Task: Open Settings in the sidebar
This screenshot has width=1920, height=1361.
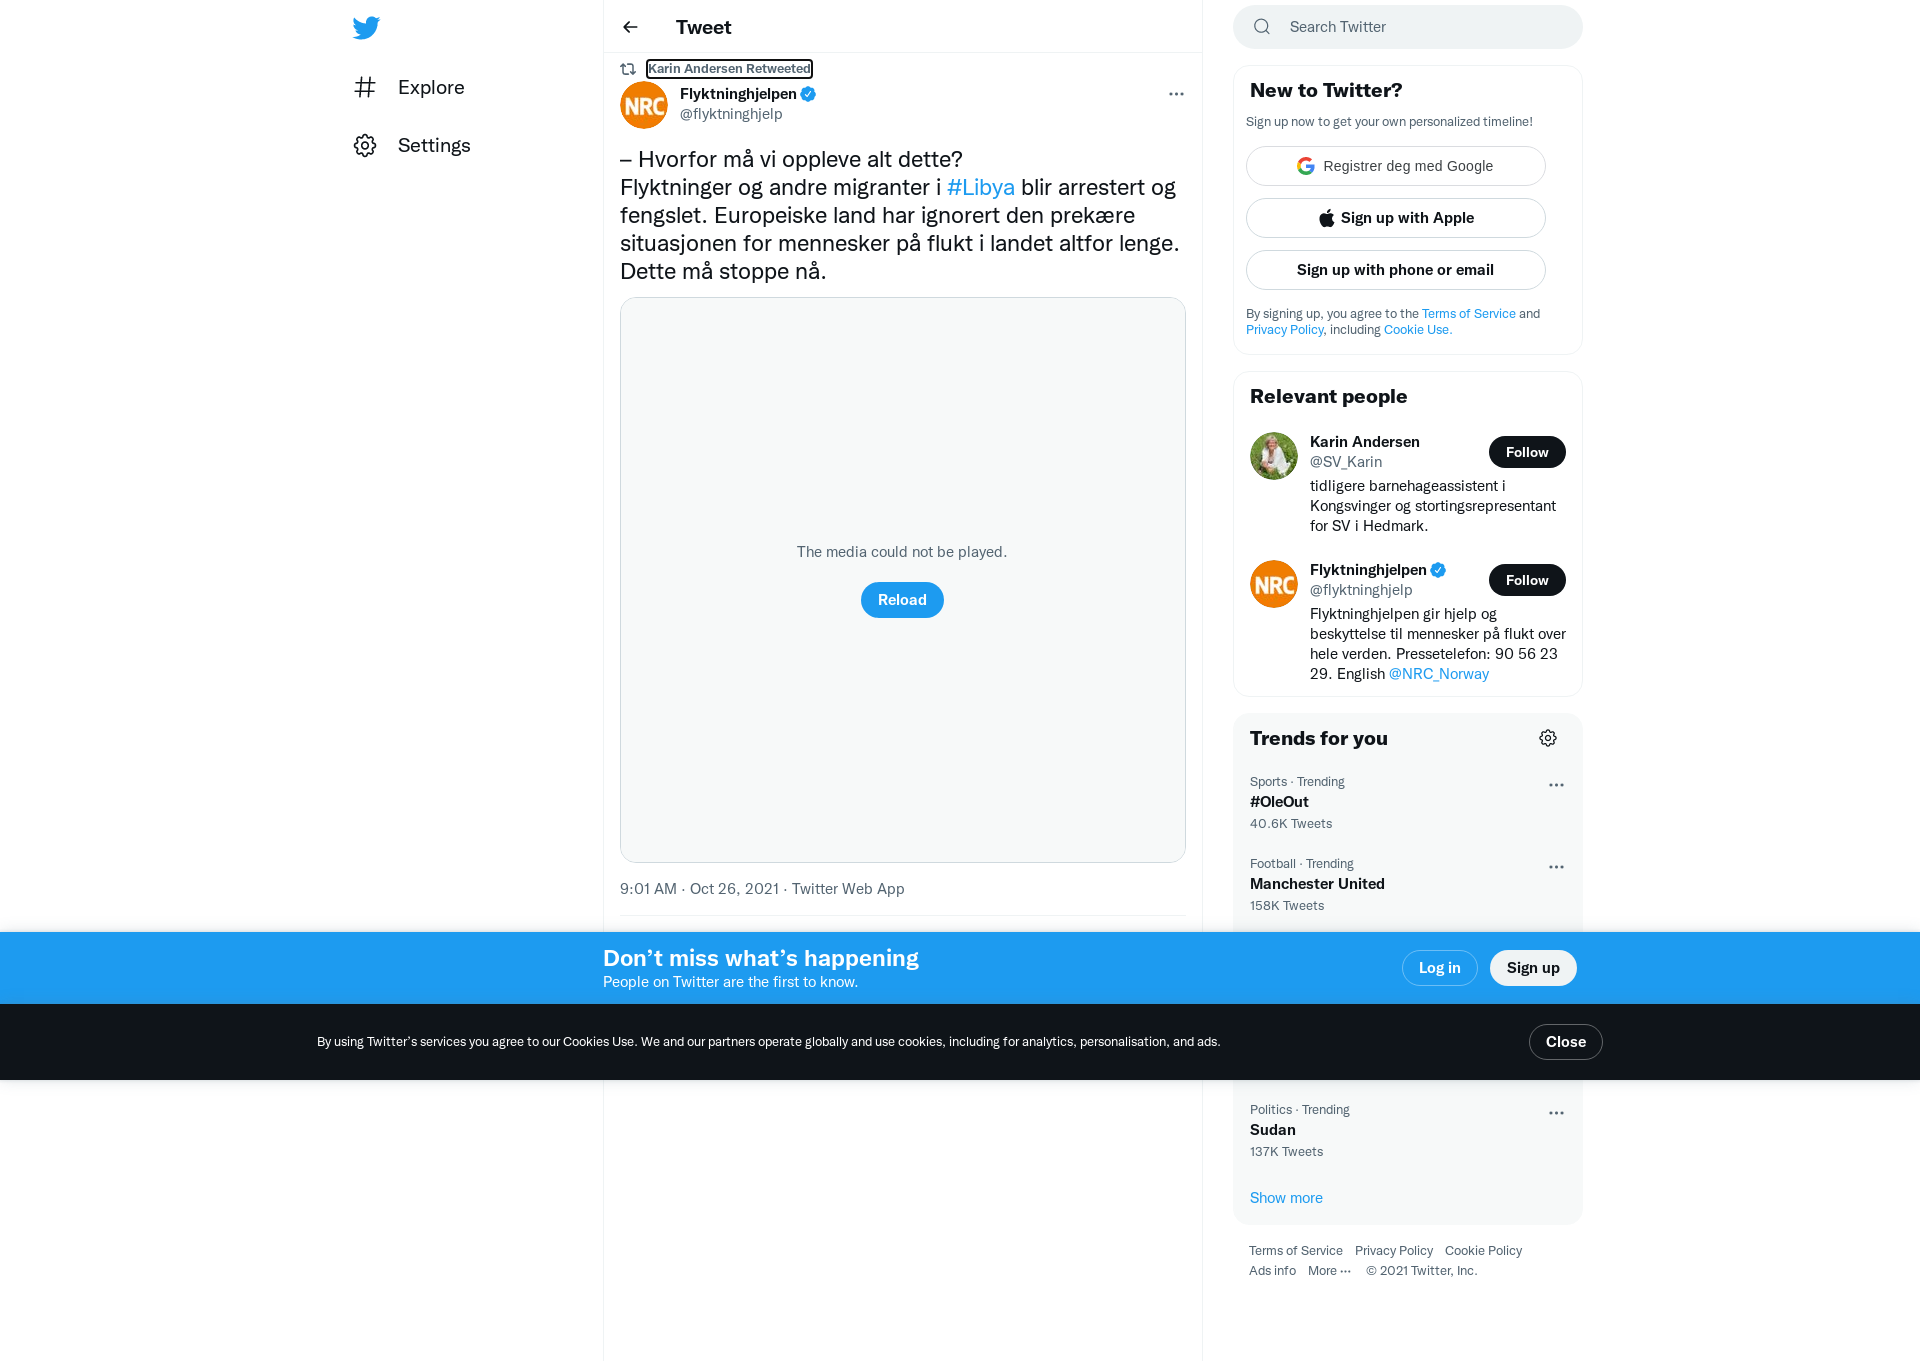Action: 412,146
